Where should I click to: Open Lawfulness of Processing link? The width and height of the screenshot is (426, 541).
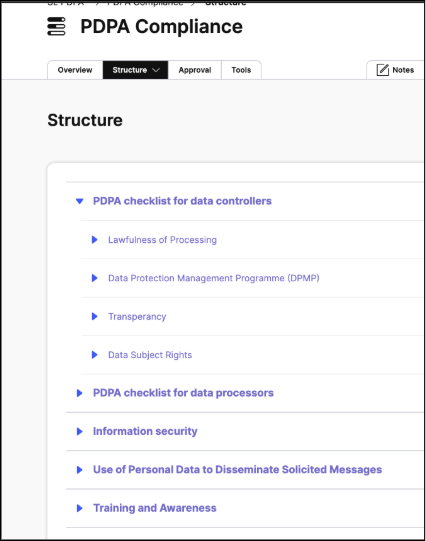click(x=162, y=239)
